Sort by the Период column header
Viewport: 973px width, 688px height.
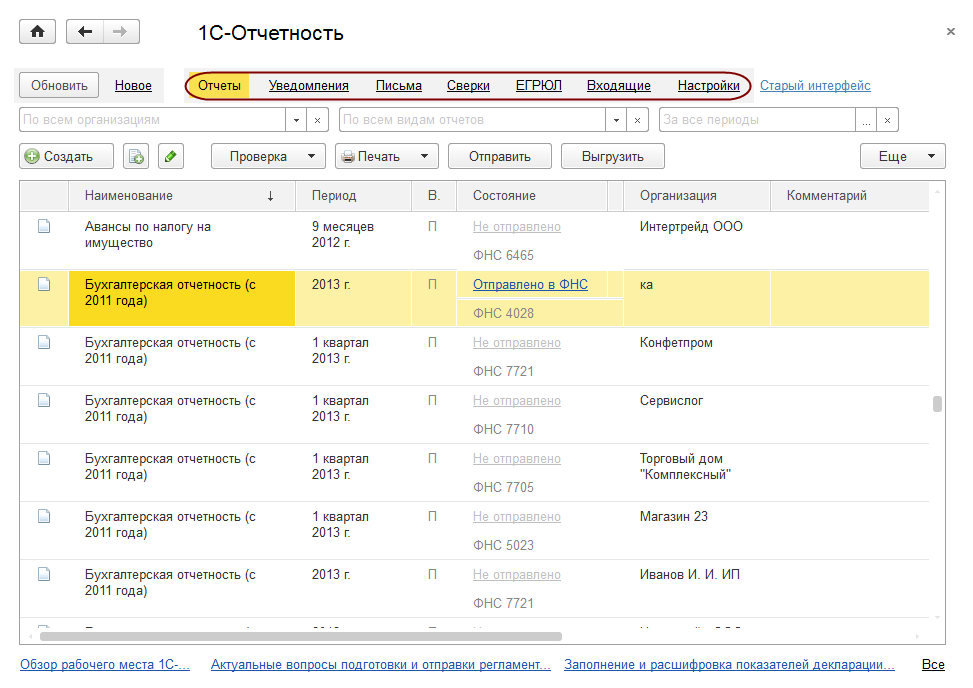pyautogui.click(x=334, y=196)
